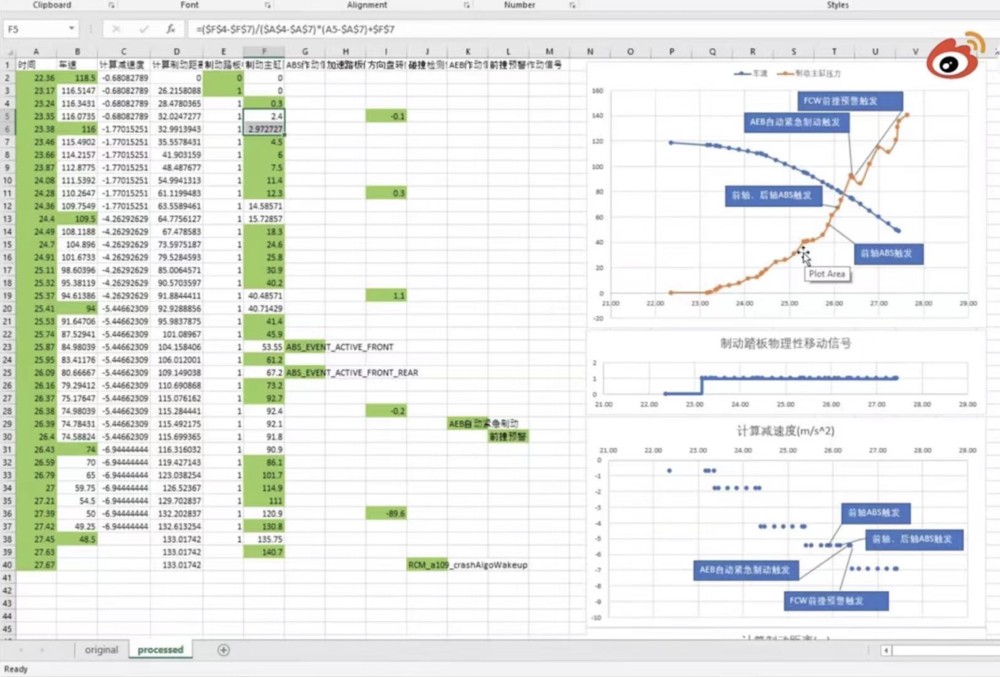Click the Insert Function fx icon
This screenshot has width=1000, height=677.
click(170, 29)
